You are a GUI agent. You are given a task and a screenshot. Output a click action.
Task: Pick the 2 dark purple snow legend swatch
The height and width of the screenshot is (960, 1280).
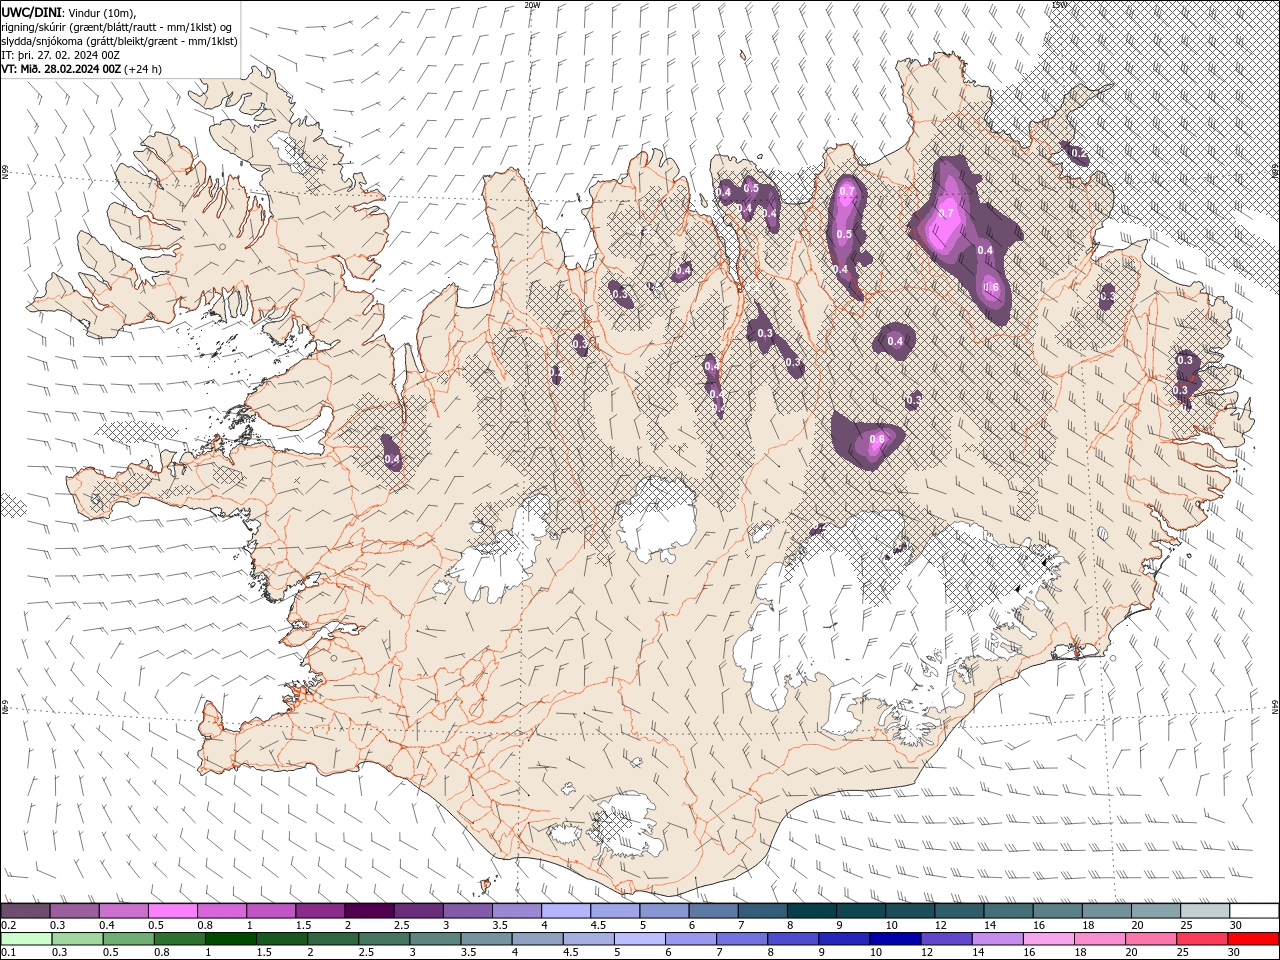tap(369, 911)
